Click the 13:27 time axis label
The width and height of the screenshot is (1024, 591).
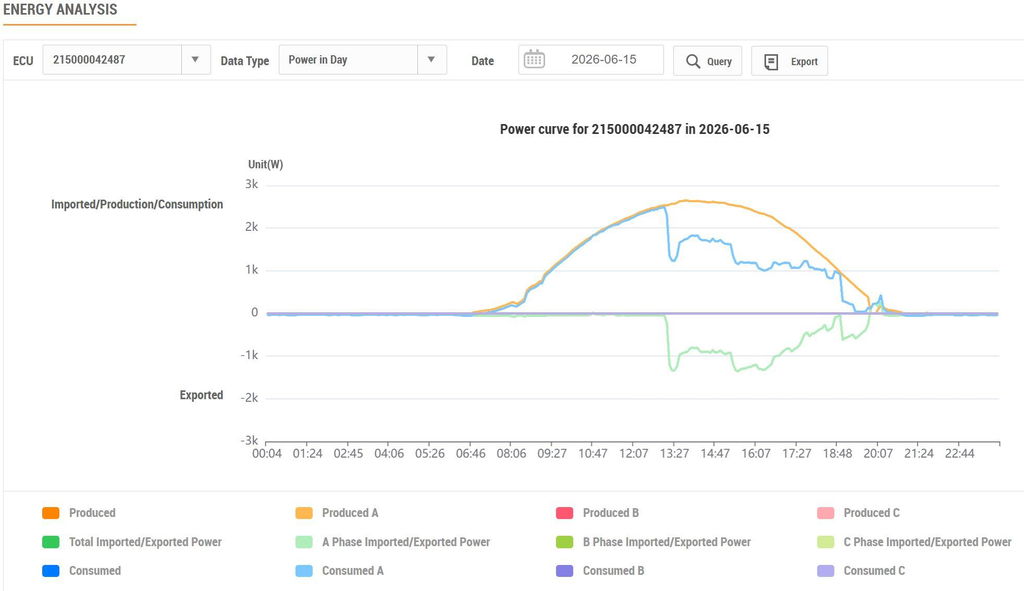click(675, 453)
